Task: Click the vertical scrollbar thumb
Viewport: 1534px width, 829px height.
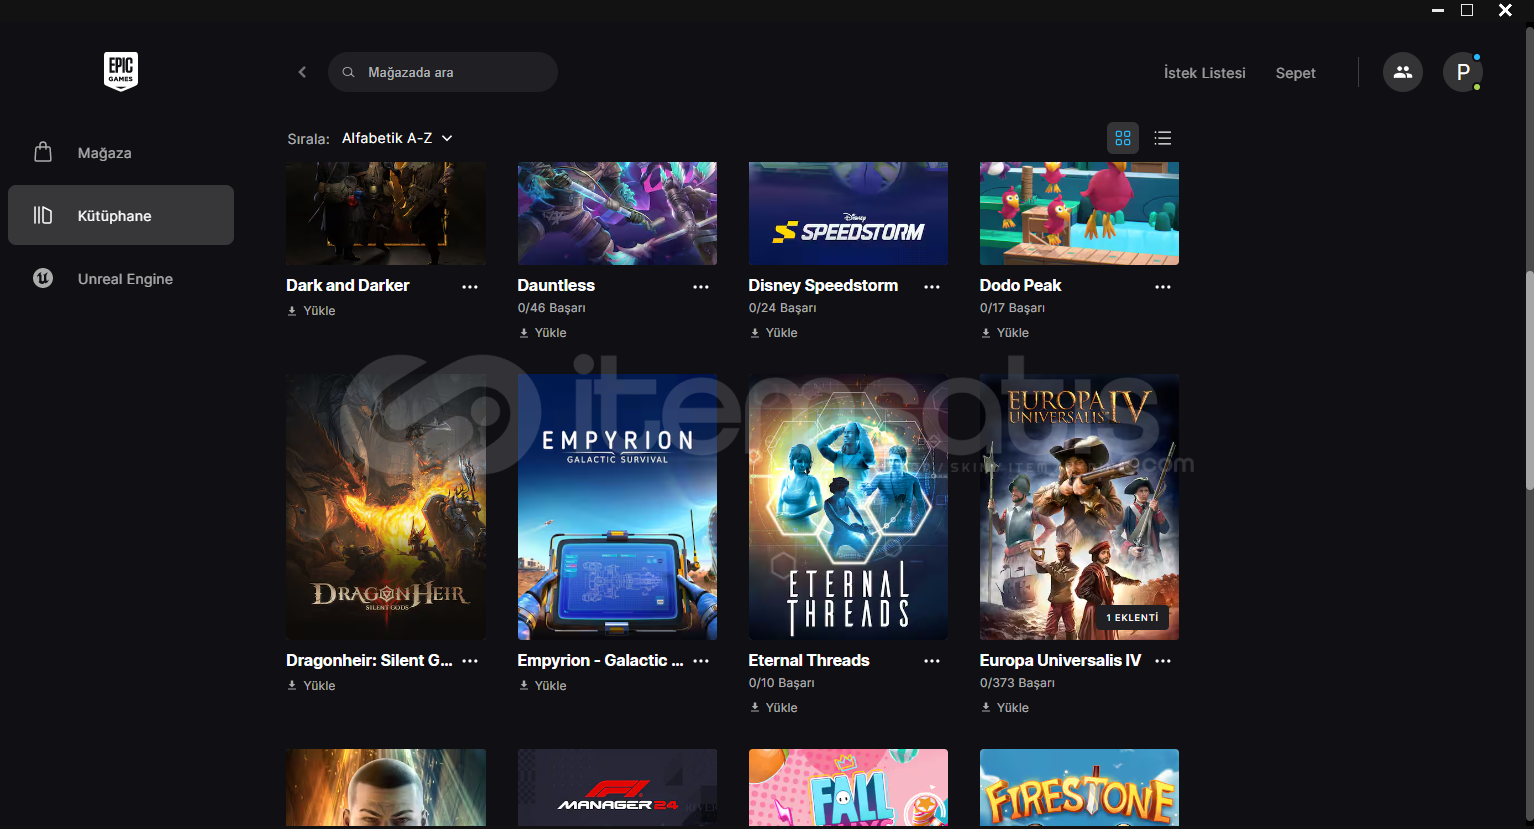Action: tap(1528, 380)
